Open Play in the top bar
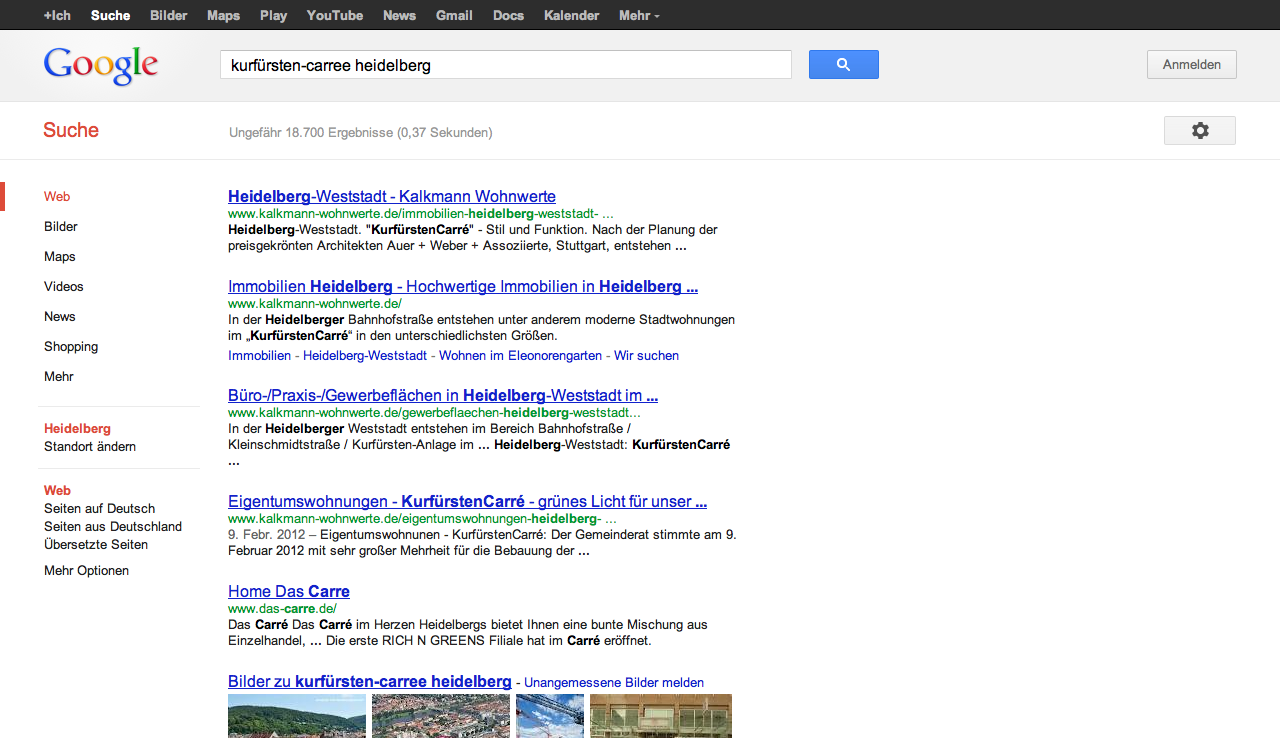Image resolution: width=1280 pixels, height=738 pixels. point(273,15)
